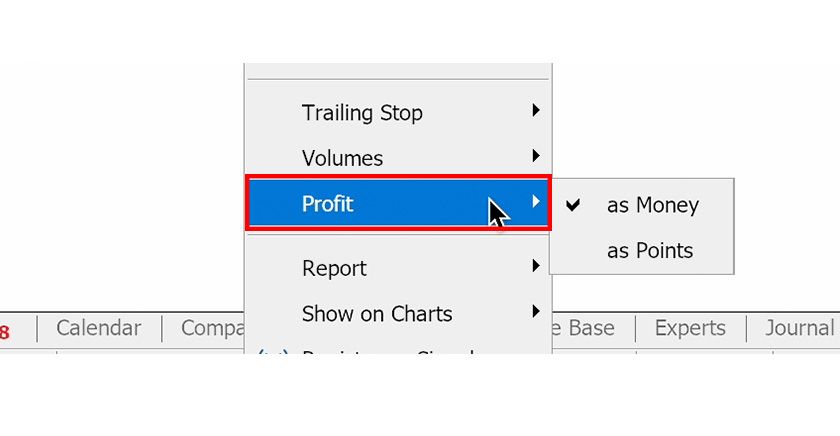Click the red number 8 tab badge
The height and width of the screenshot is (436, 840).
point(5,331)
